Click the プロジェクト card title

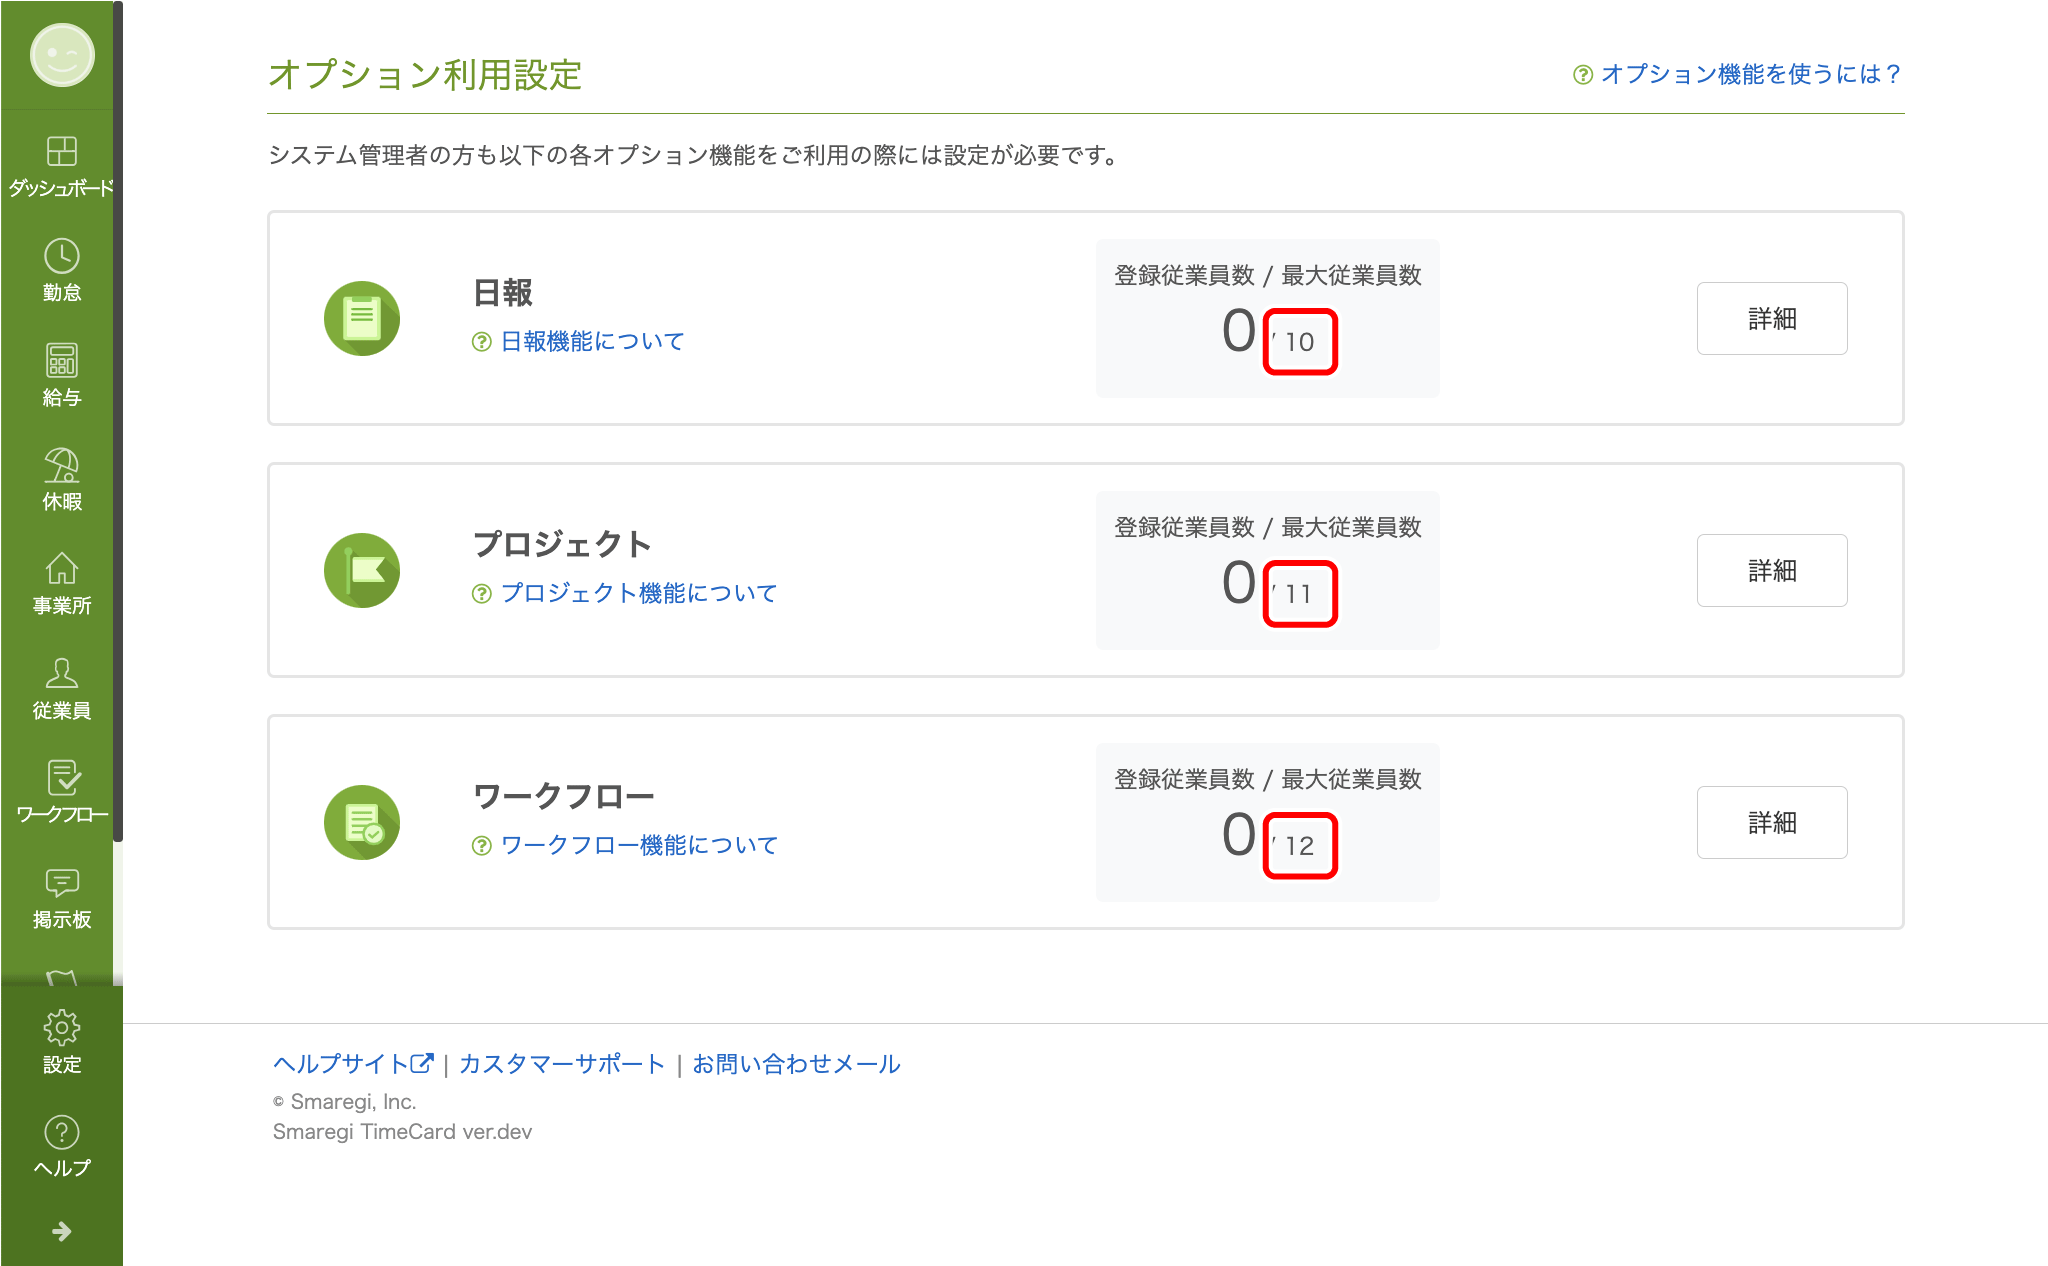pos(562,544)
